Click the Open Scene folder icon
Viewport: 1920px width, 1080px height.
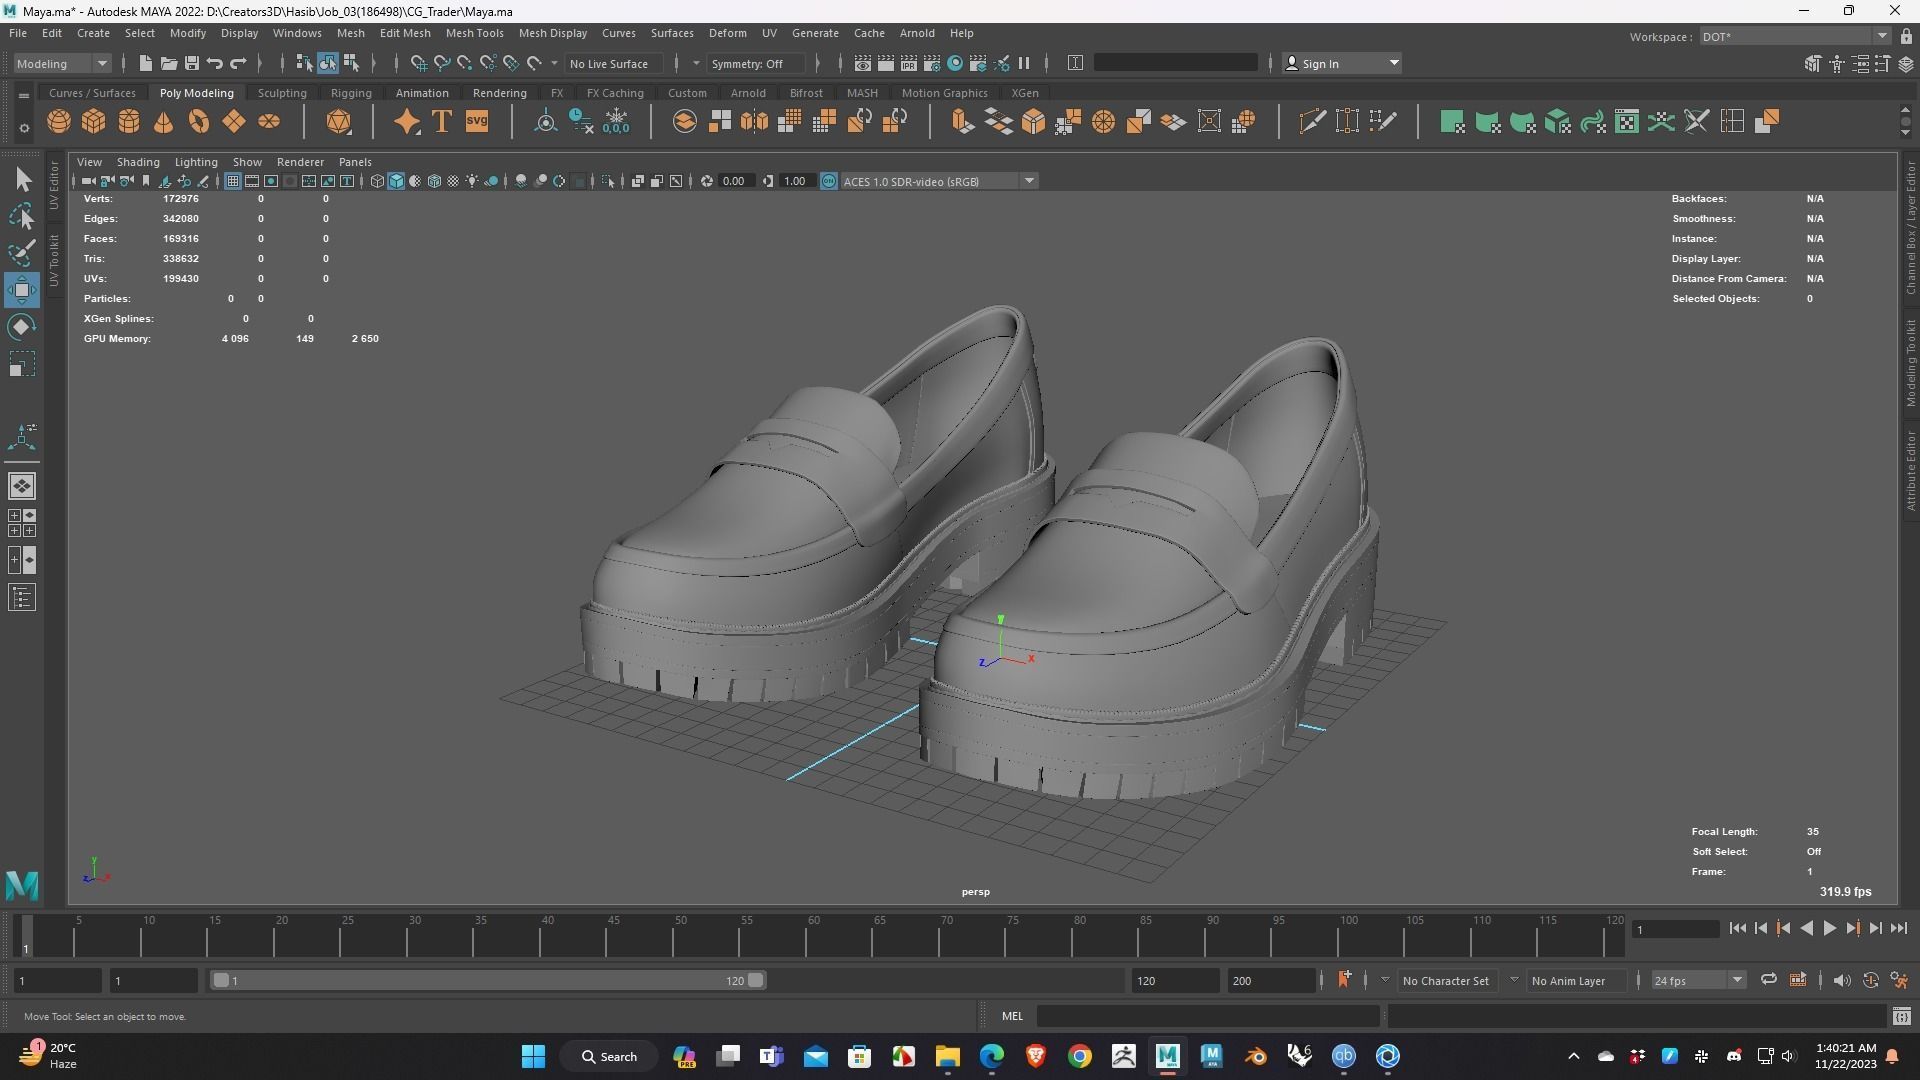(x=169, y=63)
